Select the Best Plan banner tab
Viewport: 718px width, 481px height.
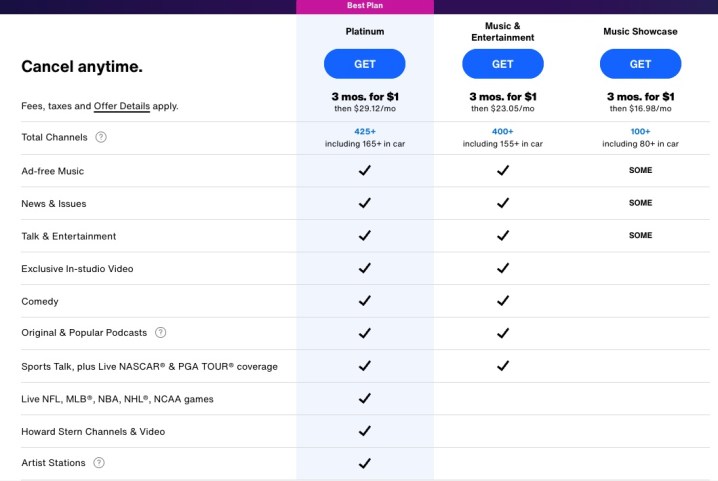pos(364,6)
